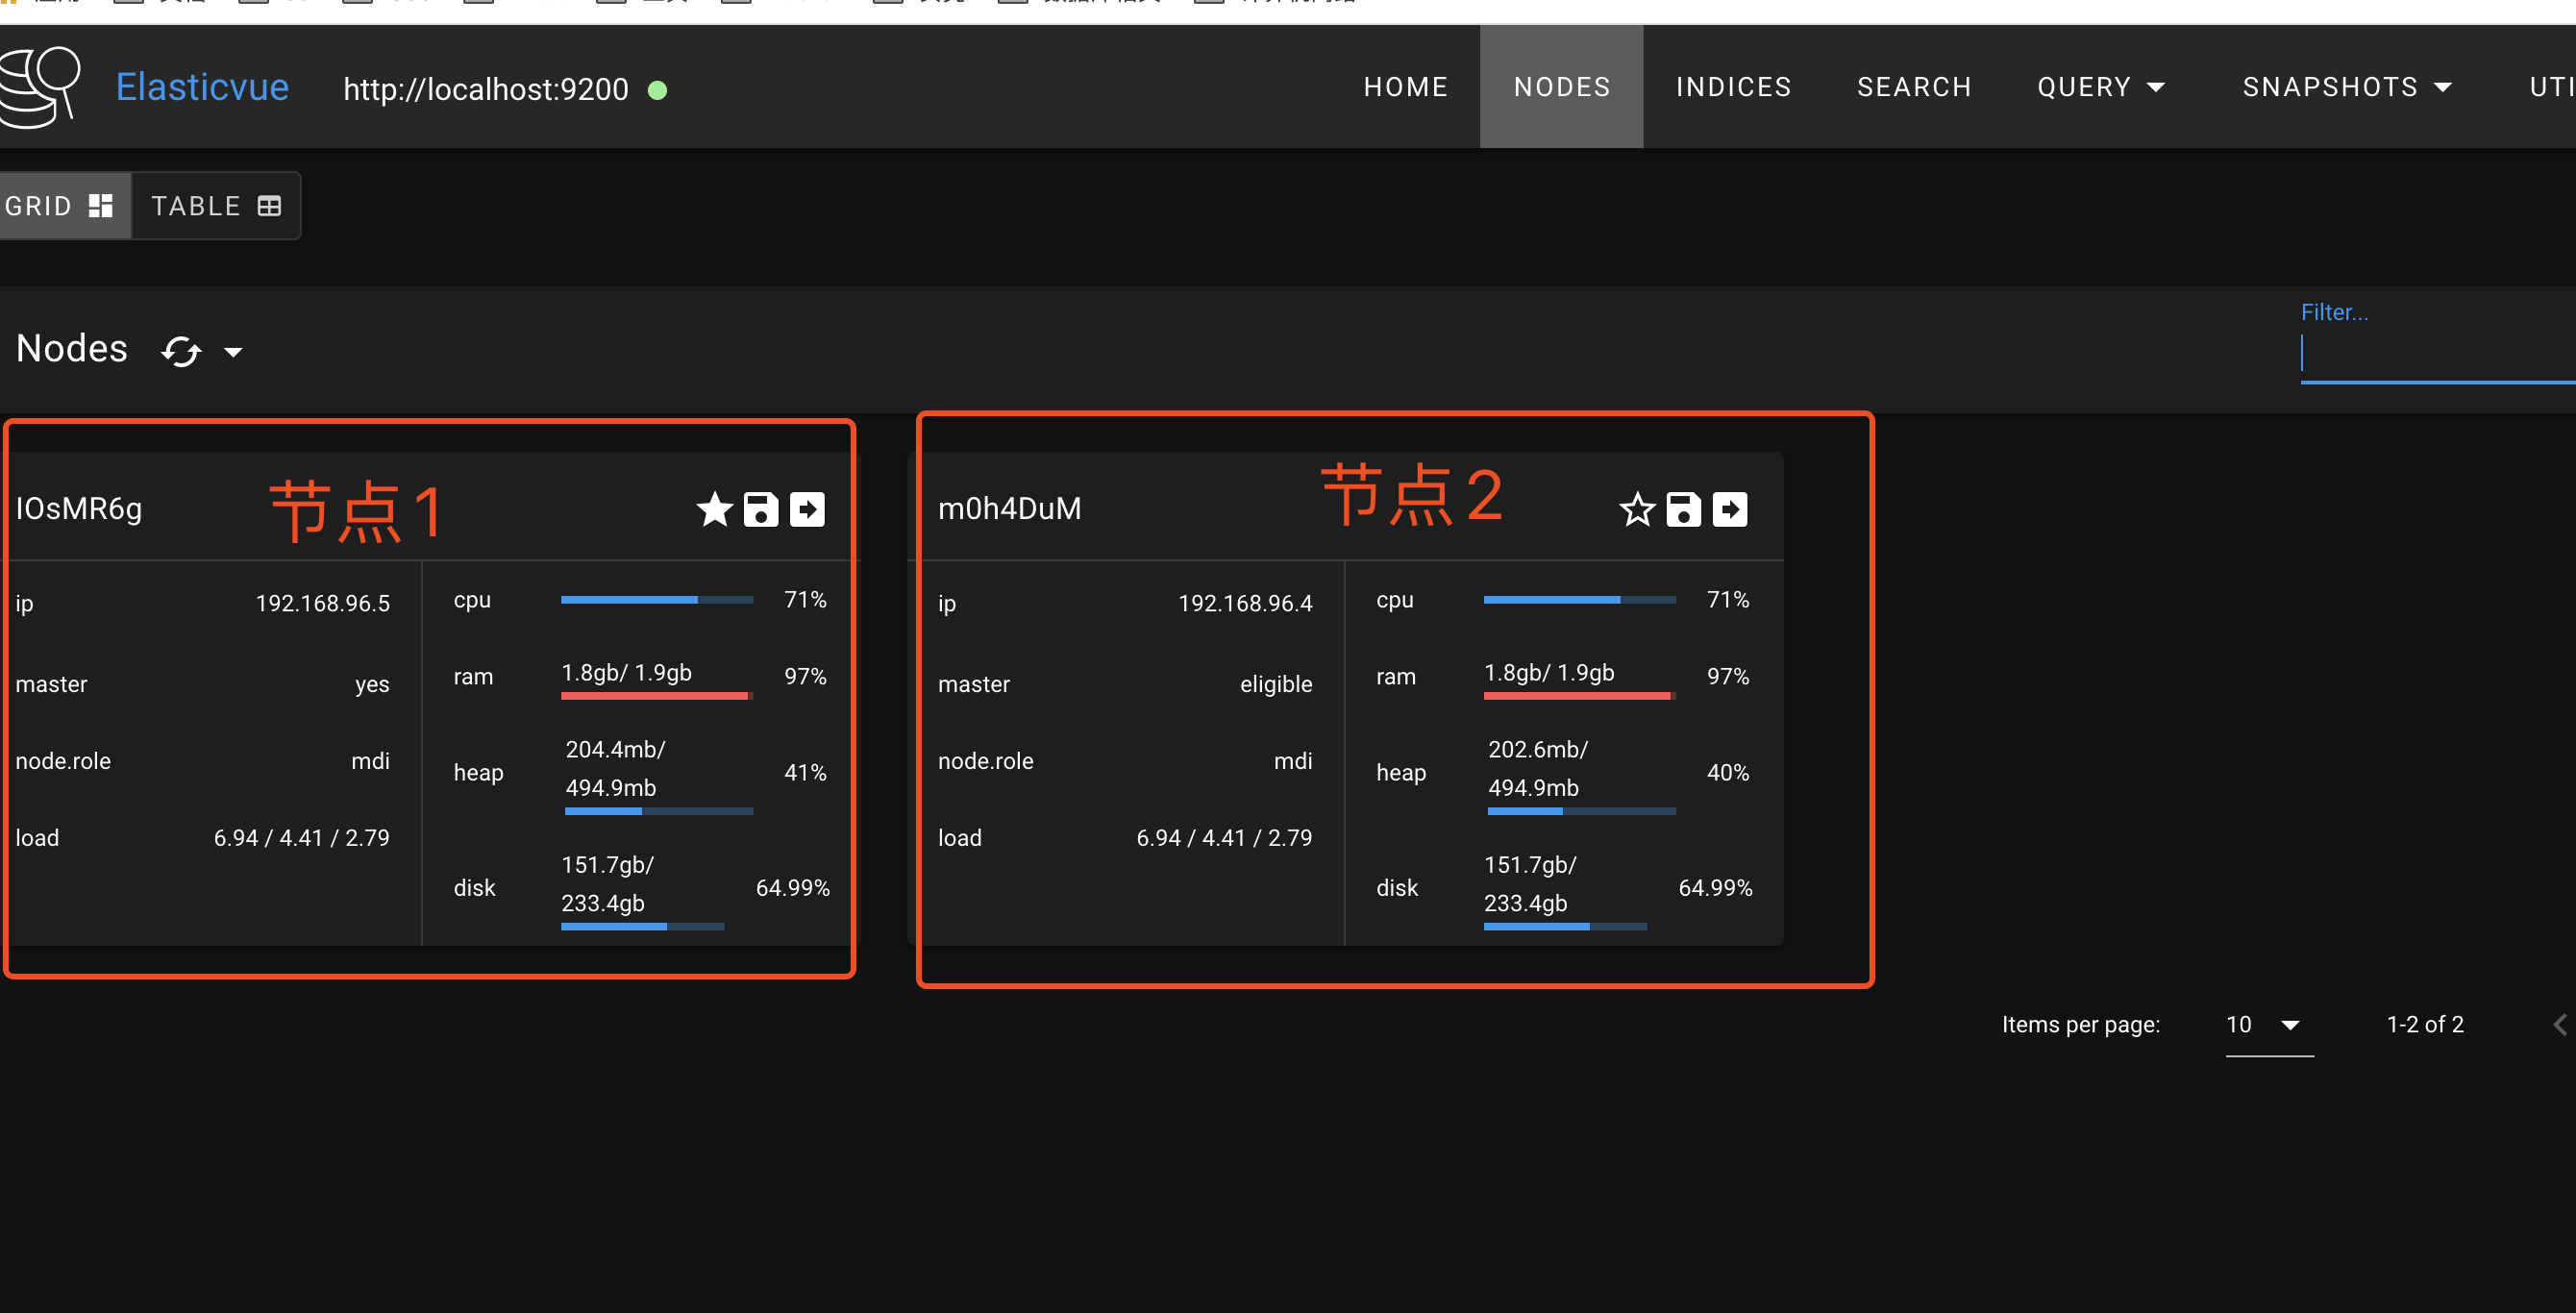The height and width of the screenshot is (1313, 2576).
Task: Click the Elasticvue title link
Action: coord(202,87)
